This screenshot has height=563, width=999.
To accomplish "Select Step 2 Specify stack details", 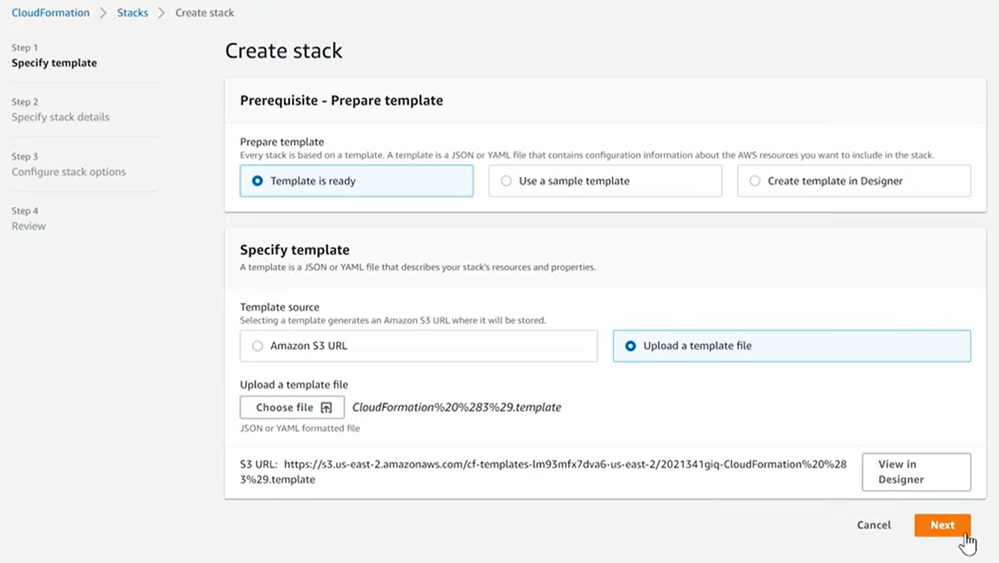I will pyautogui.click(x=61, y=110).
